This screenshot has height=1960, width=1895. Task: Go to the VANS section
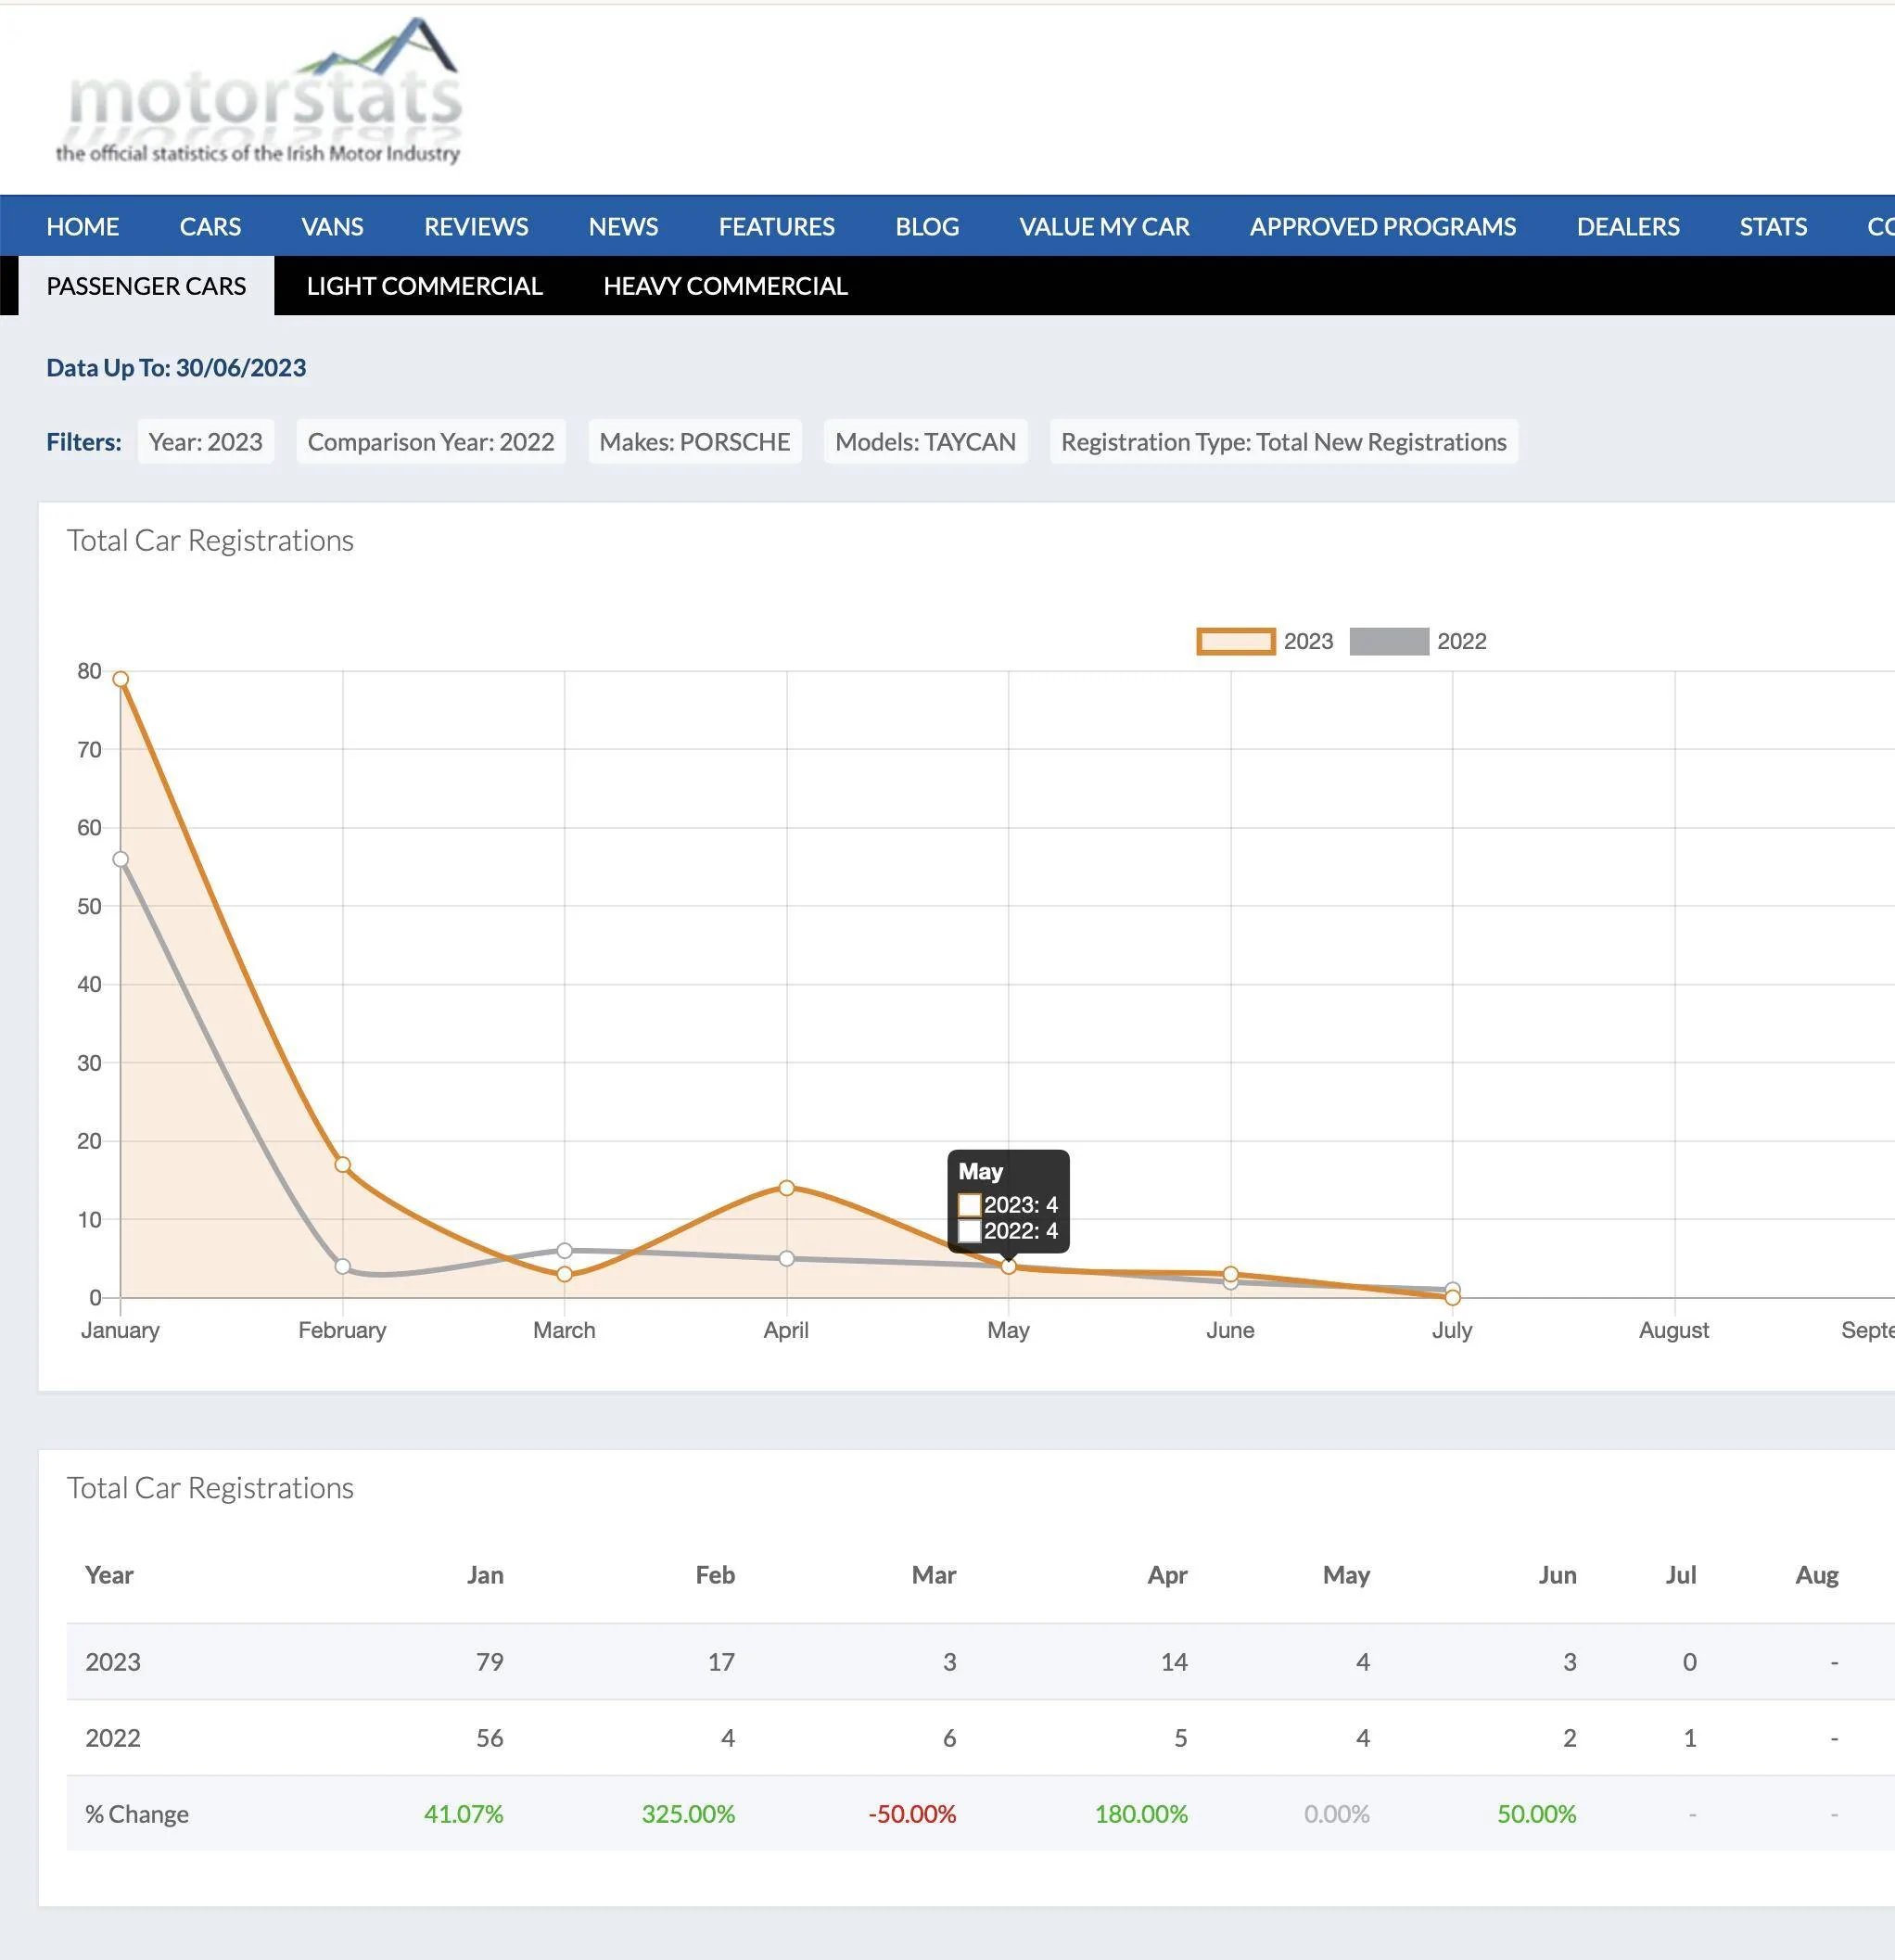[x=332, y=227]
